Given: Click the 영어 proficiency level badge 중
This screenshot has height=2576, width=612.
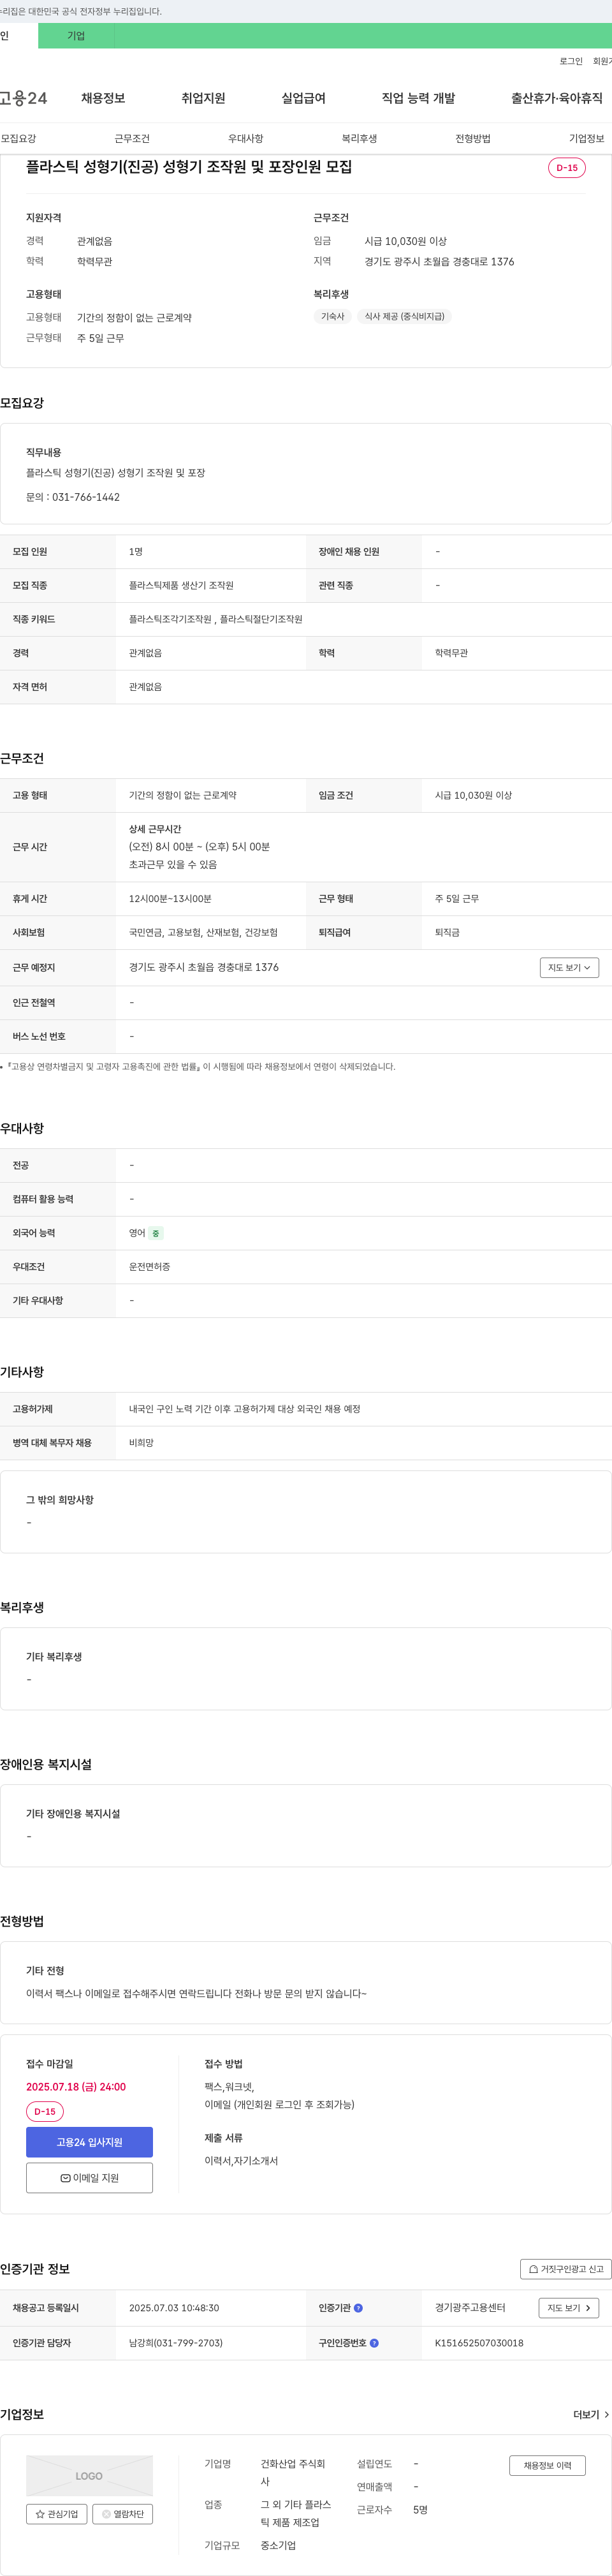Looking at the screenshot, I should pyautogui.click(x=156, y=1234).
